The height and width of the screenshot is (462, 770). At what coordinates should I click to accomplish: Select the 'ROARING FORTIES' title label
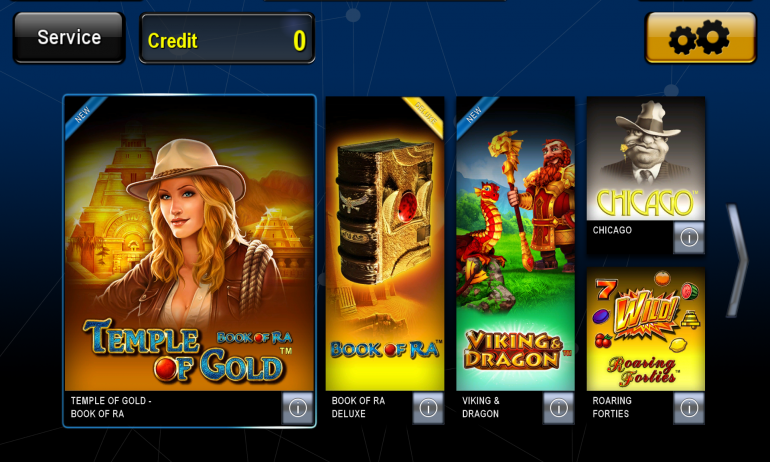coord(612,407)
